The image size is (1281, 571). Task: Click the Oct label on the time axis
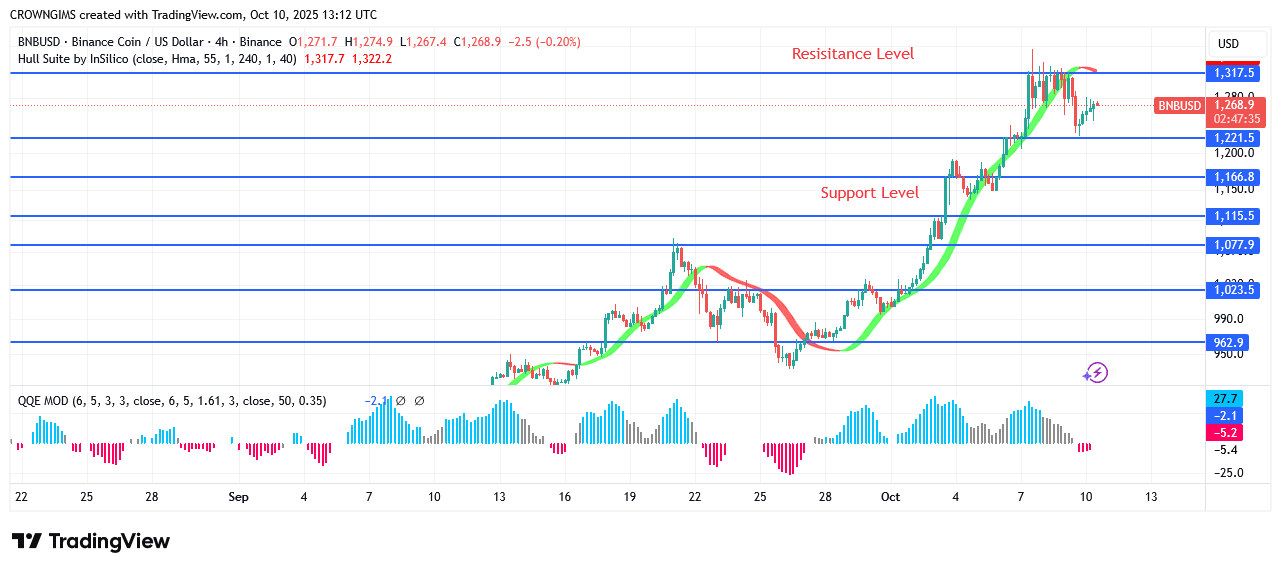[890, 497]
